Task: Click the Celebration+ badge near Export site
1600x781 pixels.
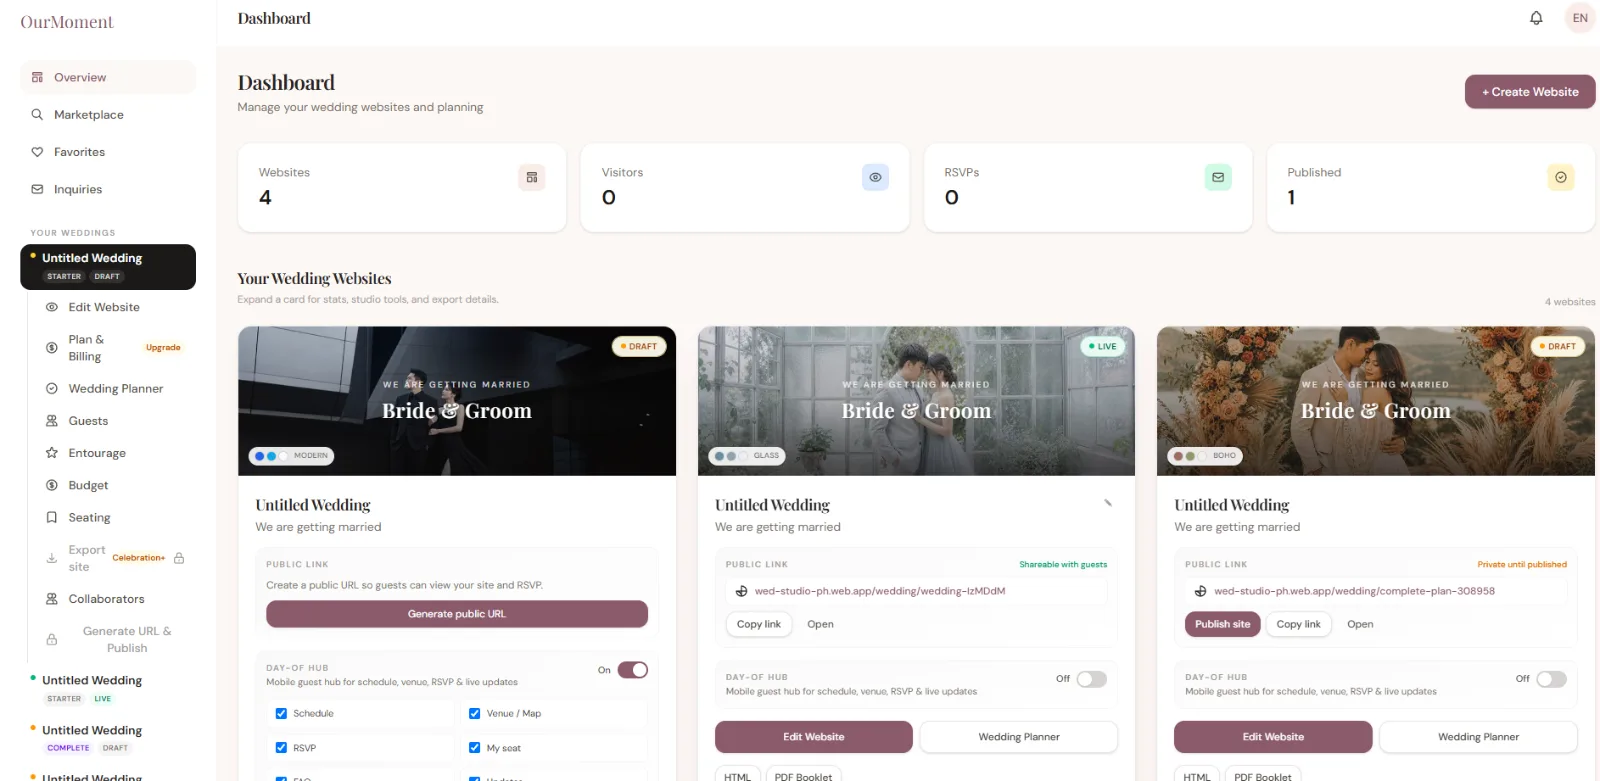Action: click(138, 558)
